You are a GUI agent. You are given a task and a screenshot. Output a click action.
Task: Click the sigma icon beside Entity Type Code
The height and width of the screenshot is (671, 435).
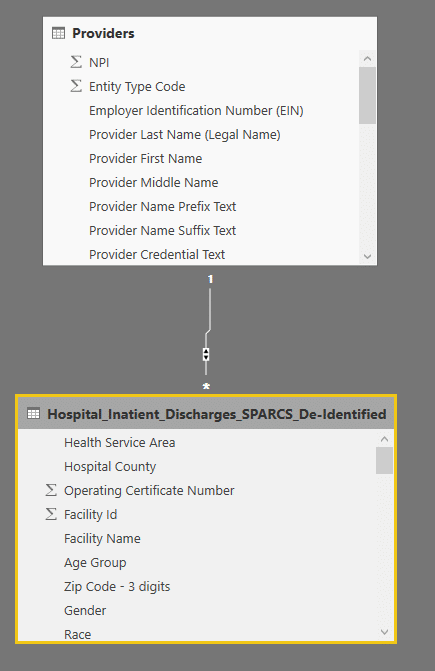76,86
